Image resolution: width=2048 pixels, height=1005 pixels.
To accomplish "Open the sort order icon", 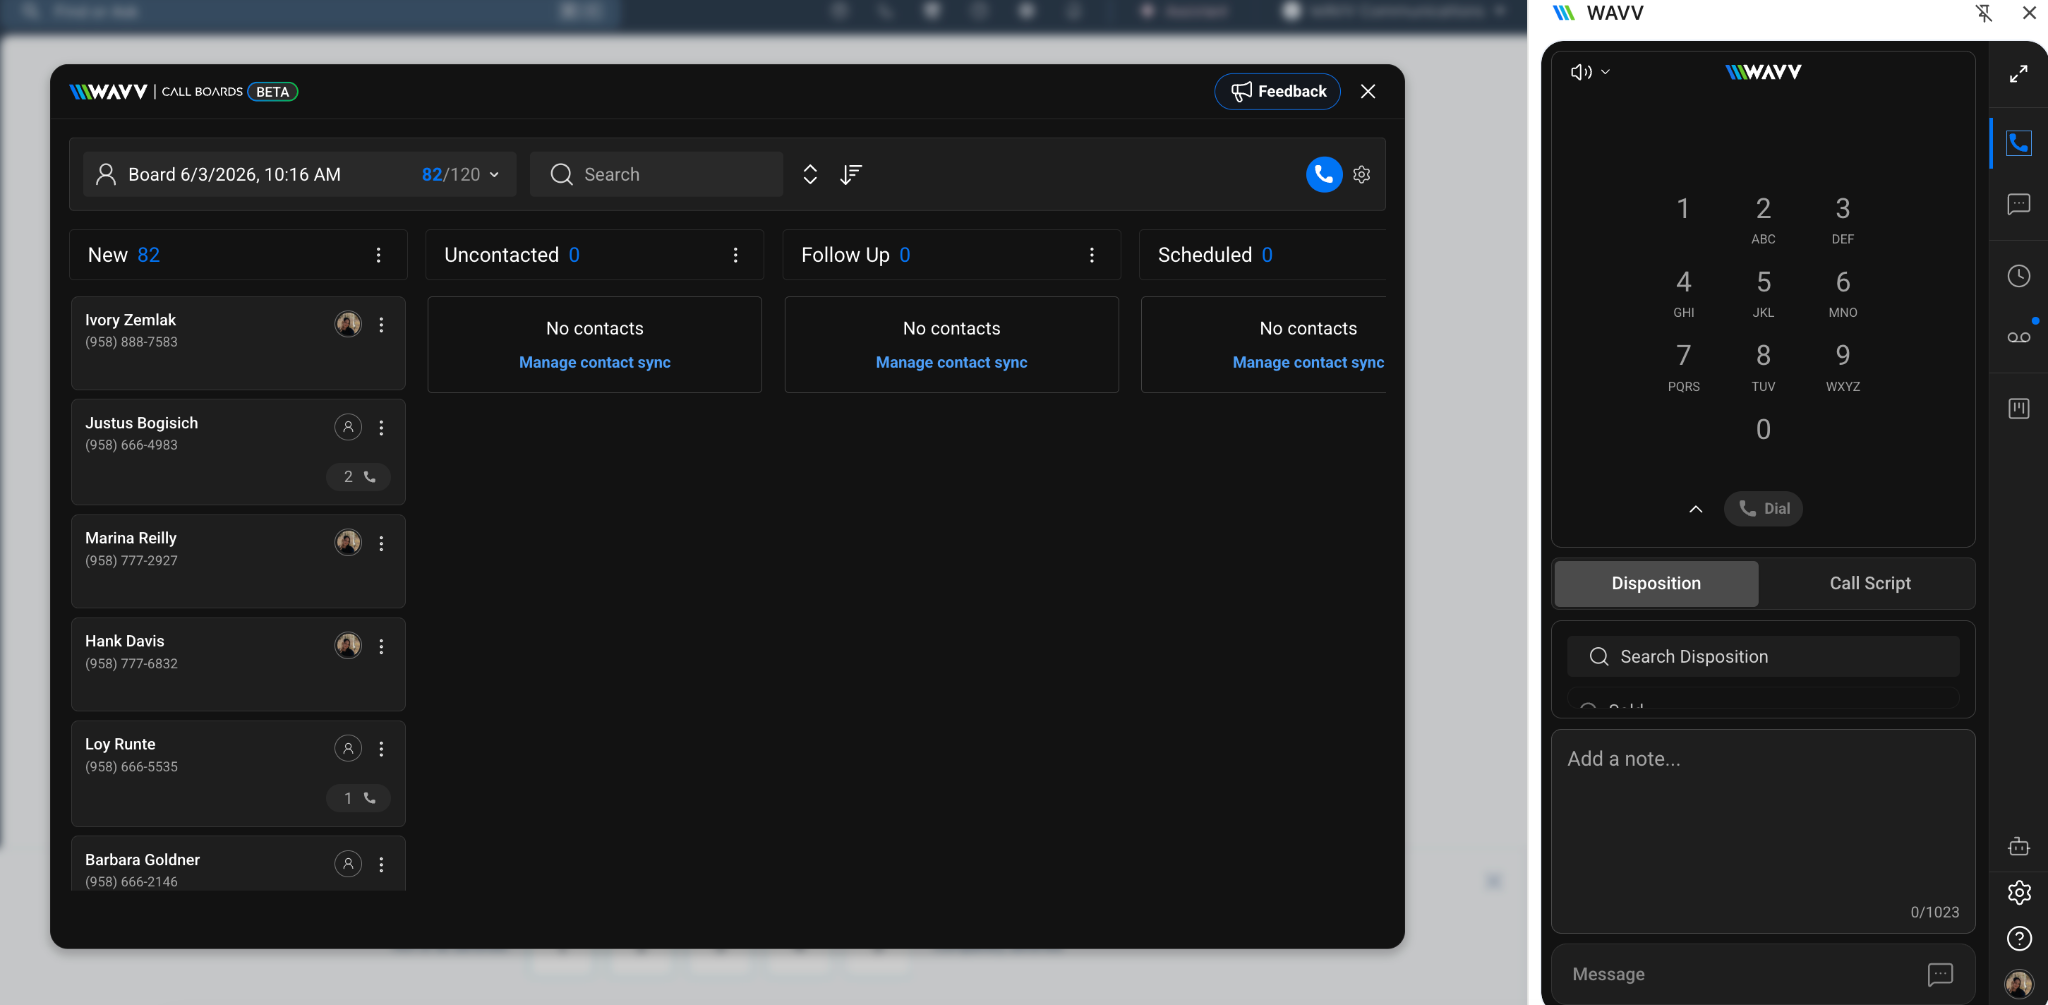I will coord(851,174).
